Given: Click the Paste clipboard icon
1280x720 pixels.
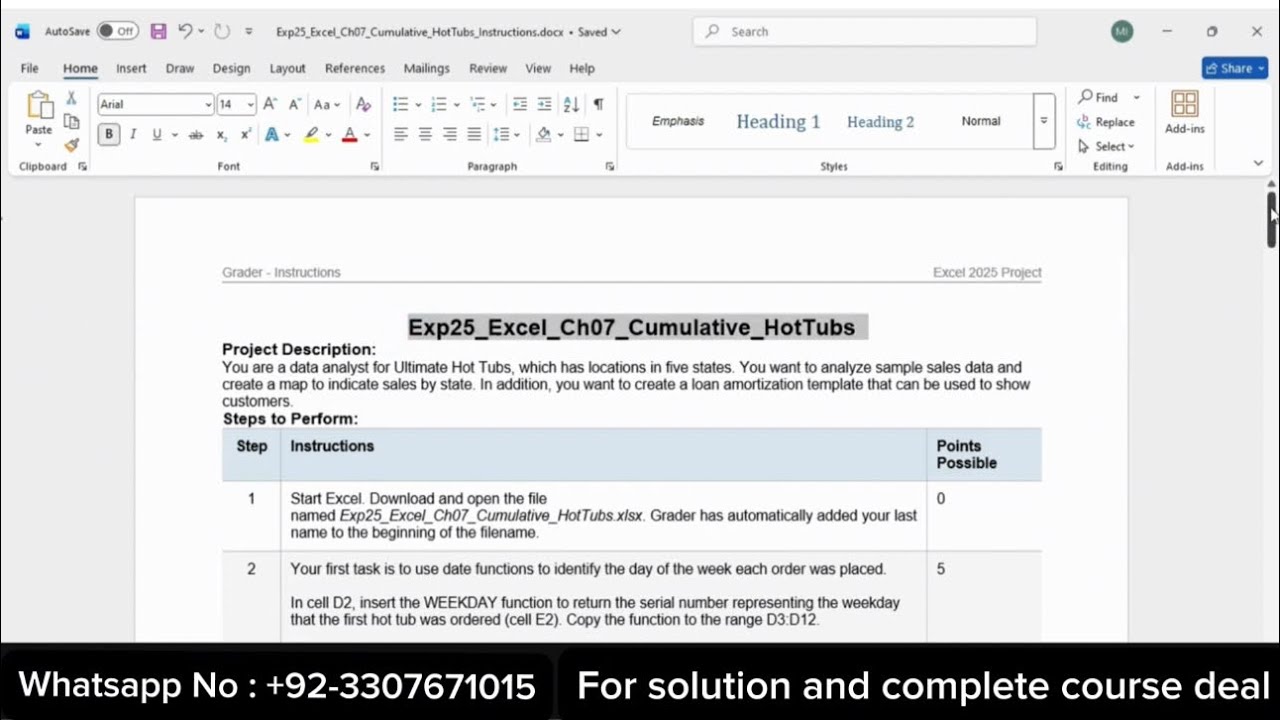Looking at the screenshot, I should (39, 106).
